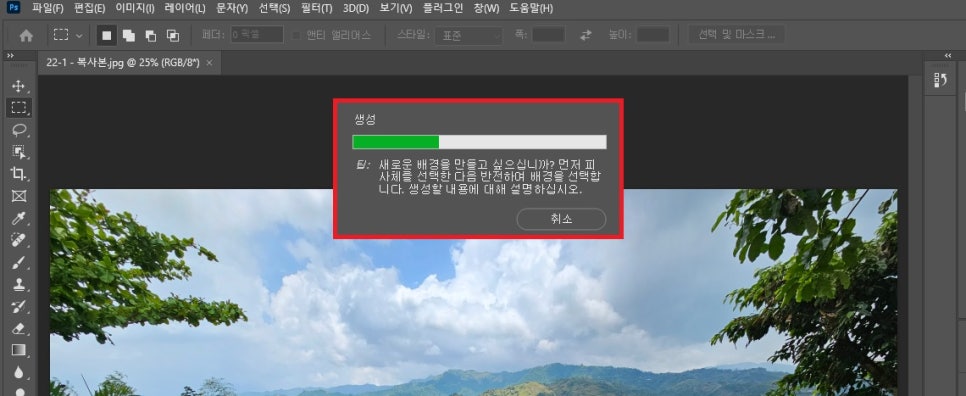Viewport: 966px width, 396px height.
Task: Expand the tools panel double arrows
Action: coord(10,55)
